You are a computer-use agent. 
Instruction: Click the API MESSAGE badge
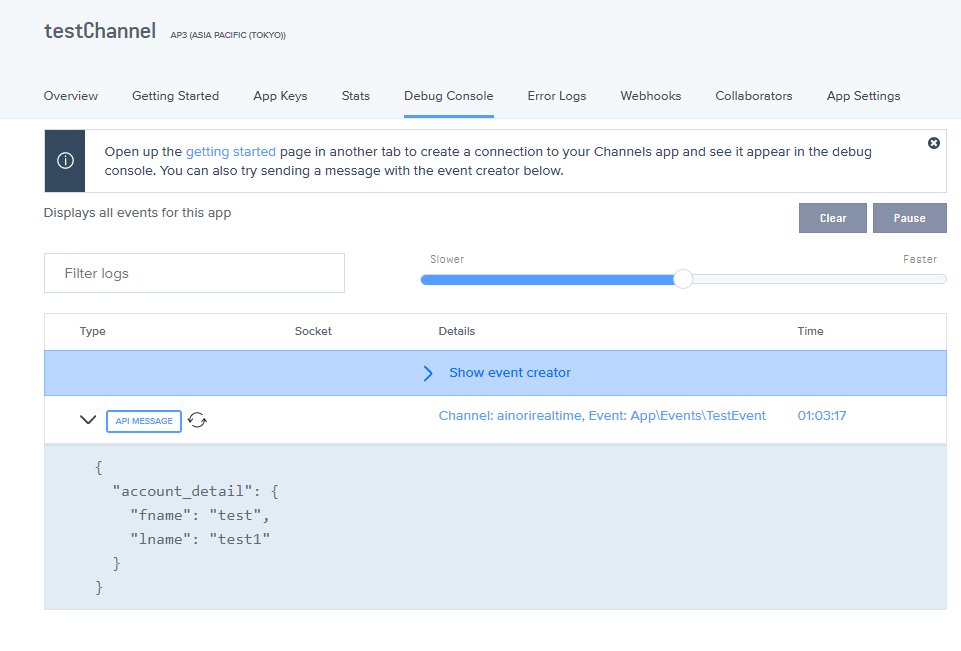[144, 421]
